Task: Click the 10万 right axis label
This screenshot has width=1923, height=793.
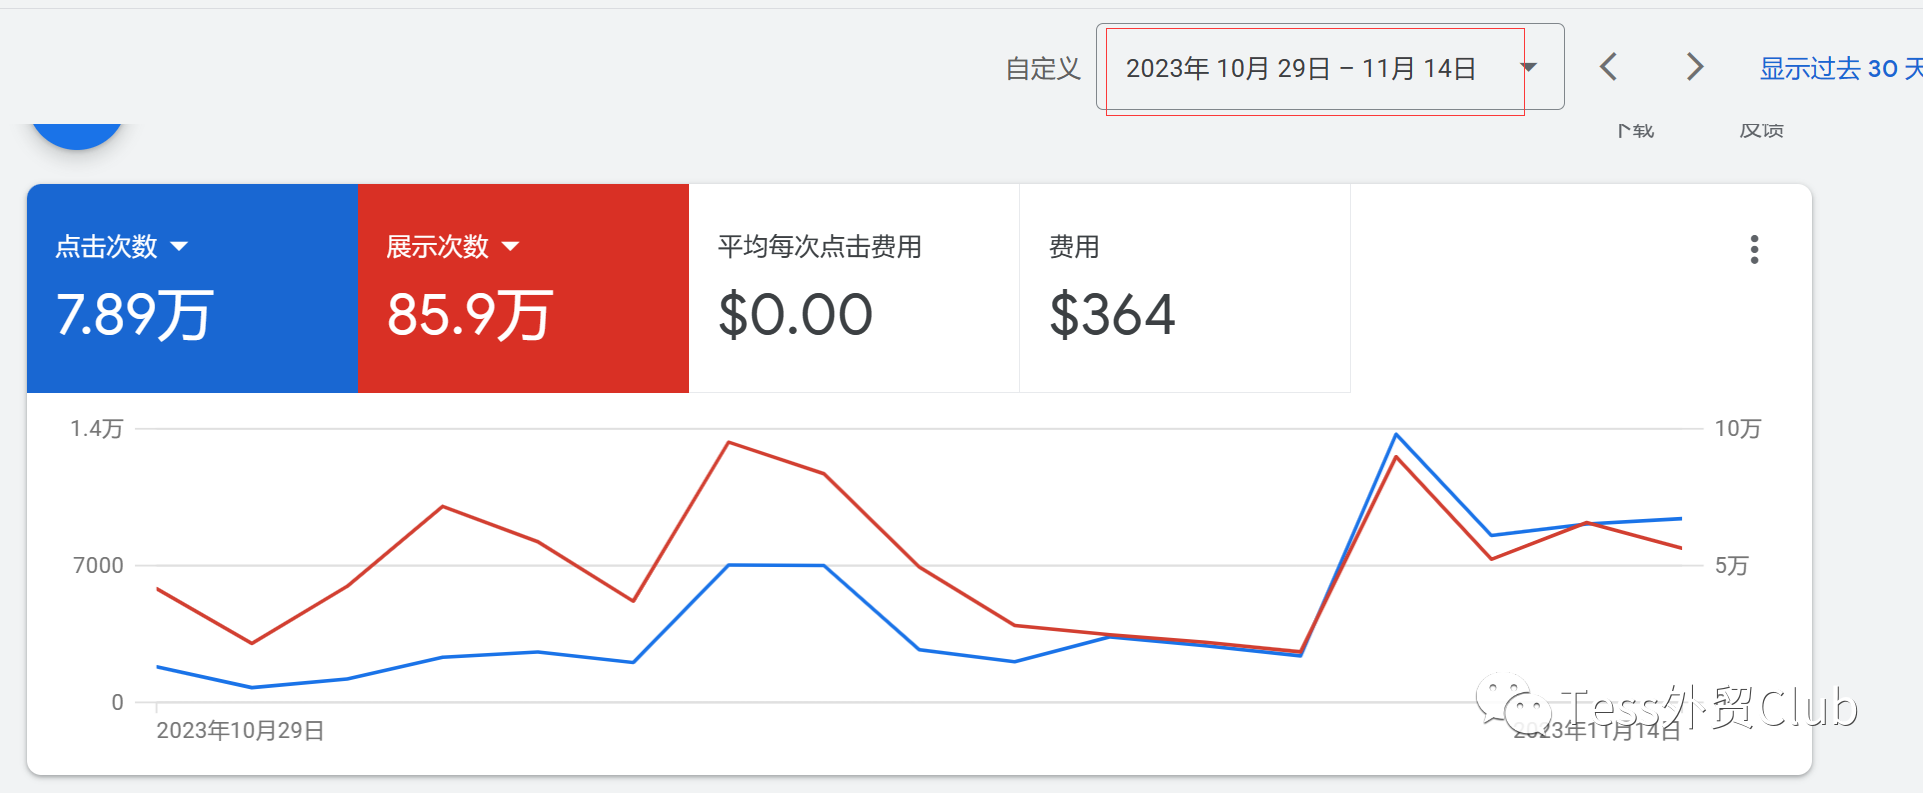Action: click(1738, 429)
